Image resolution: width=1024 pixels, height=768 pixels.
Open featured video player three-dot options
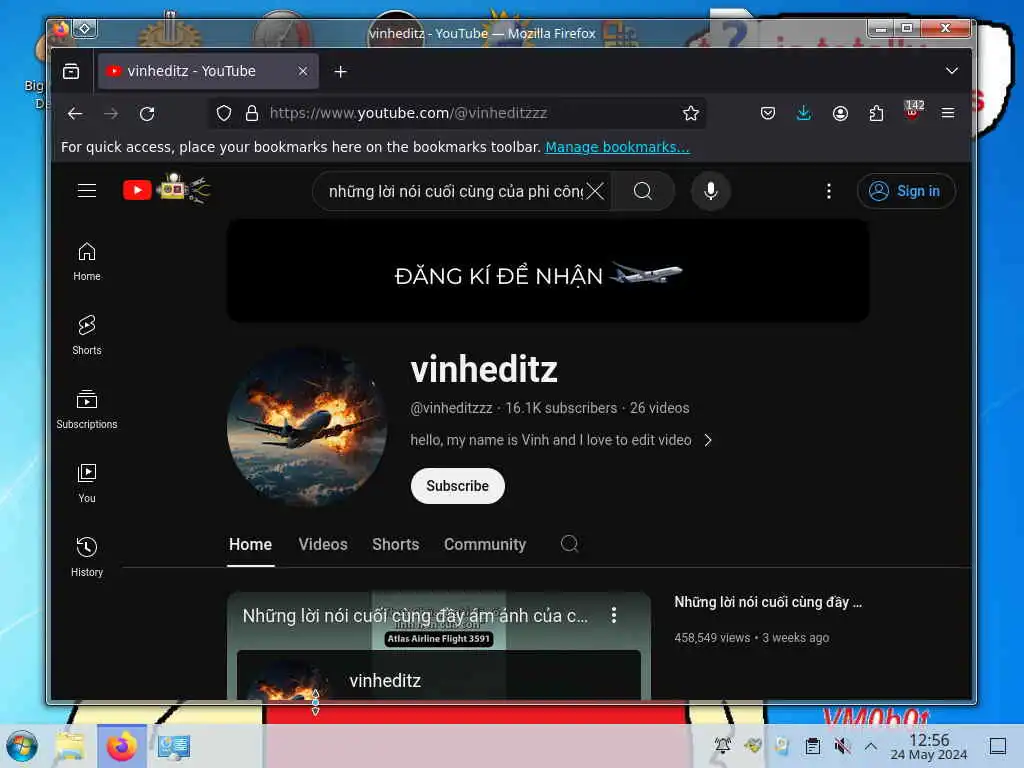click(613, 615)
